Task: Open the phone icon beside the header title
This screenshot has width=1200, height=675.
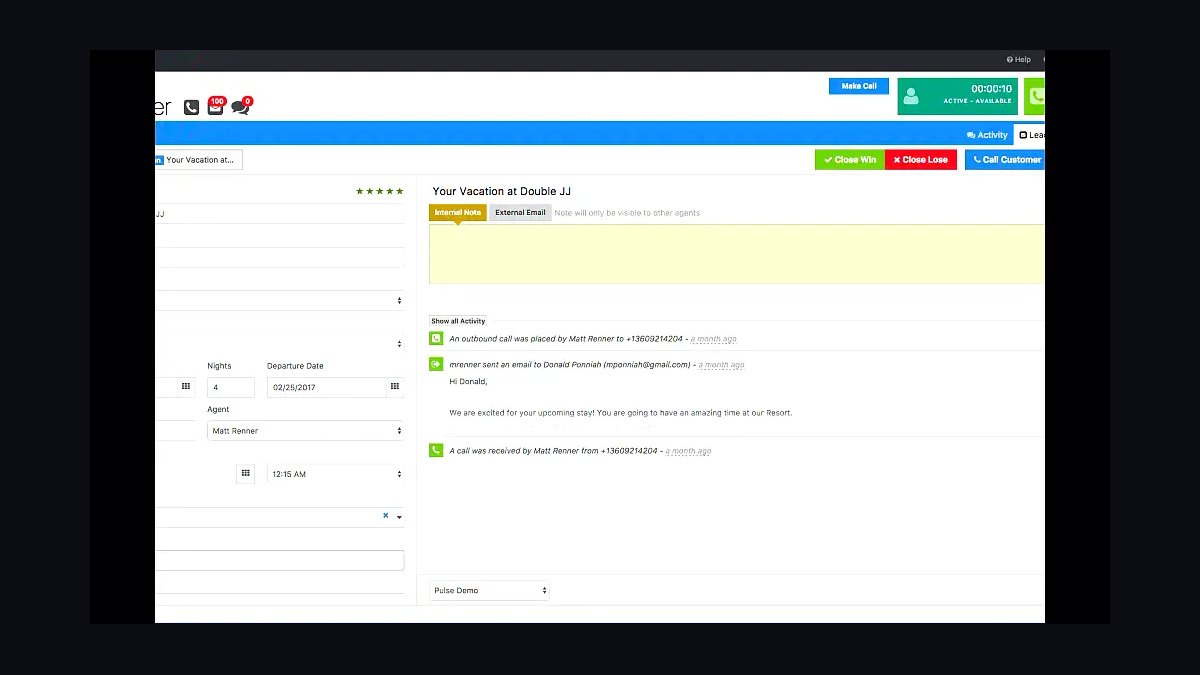Action: [x=191, y=107]
